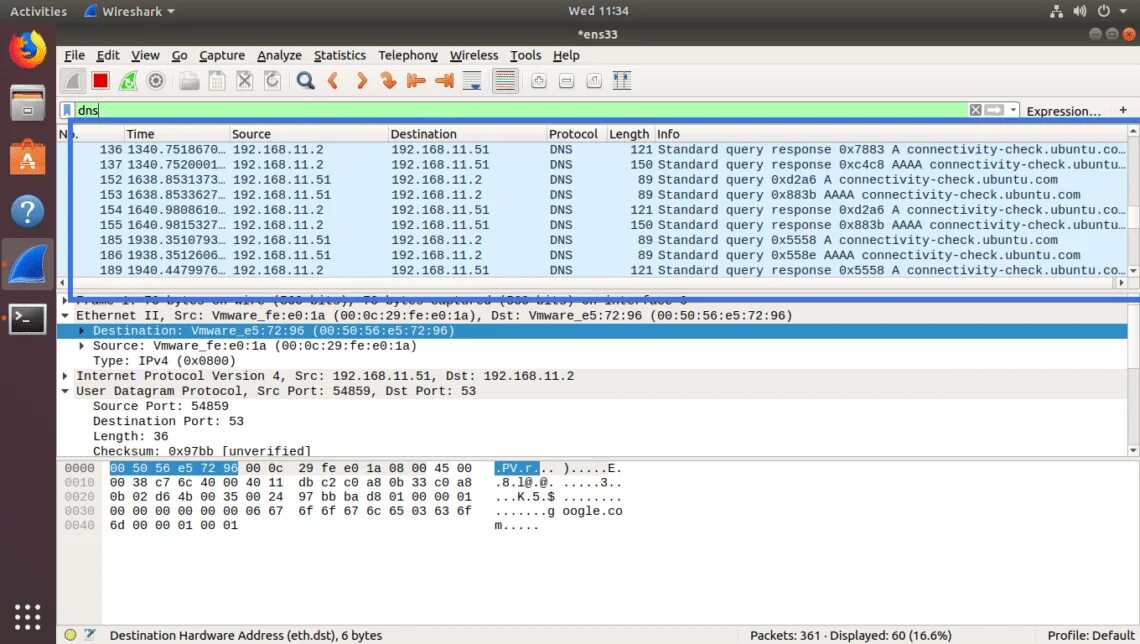Image resolution: width=1140 pixels, height=644 pixels.
Task: Go to the previous packet arrow
Action: 333,81
